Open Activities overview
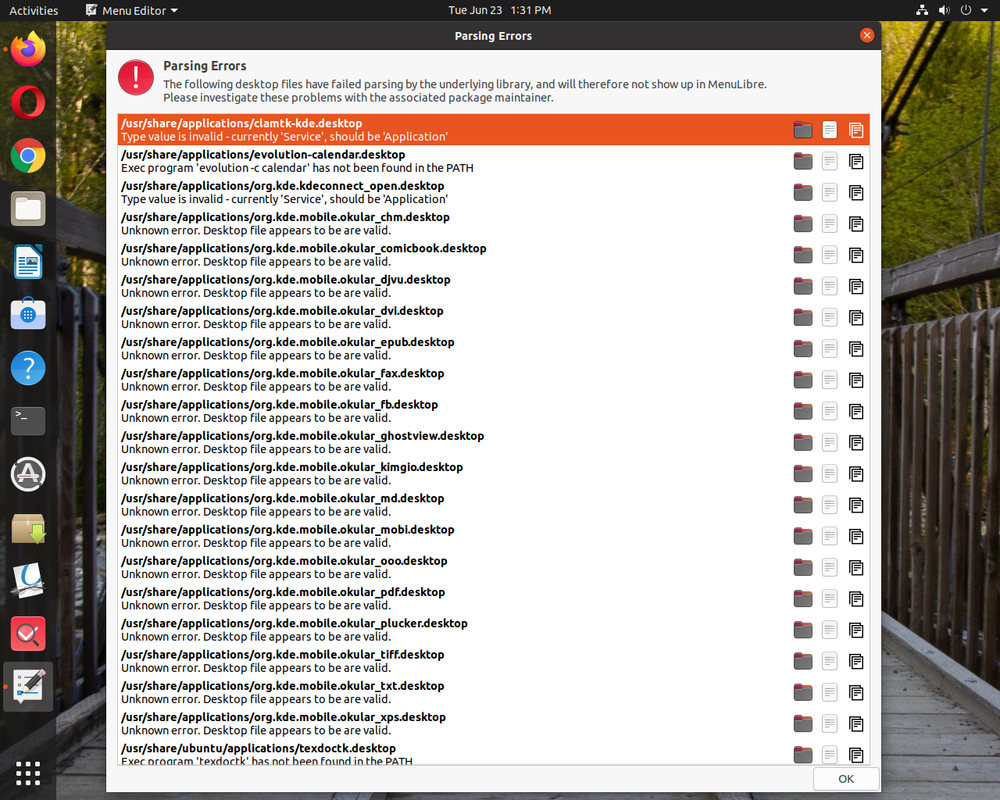The image size is (1000, 800). [x=34, y=10]
